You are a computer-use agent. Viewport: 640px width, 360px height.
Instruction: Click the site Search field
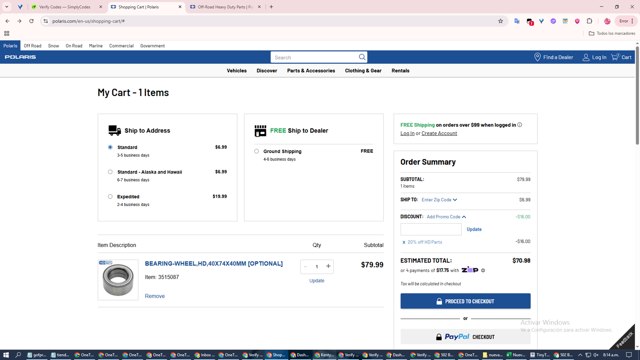point(314,57)
